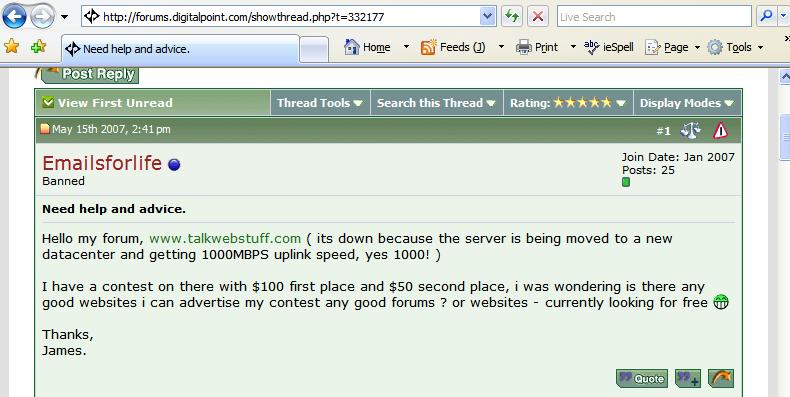Open the www.talkwebstuff.com link

tap(225, 238)
